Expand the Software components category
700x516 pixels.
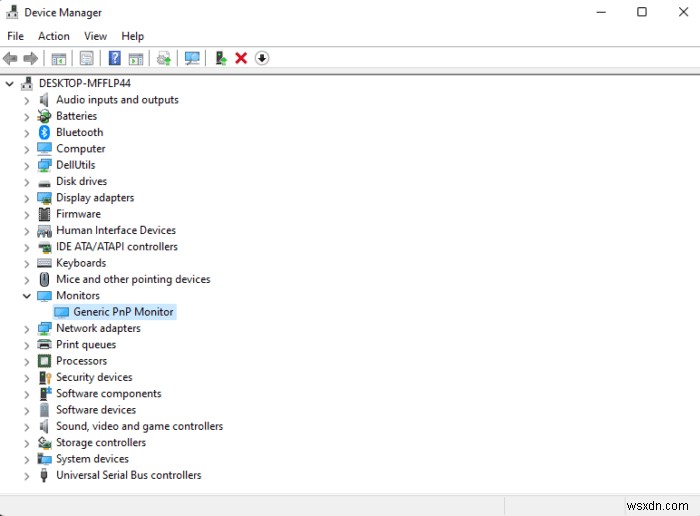pos(27,394)
